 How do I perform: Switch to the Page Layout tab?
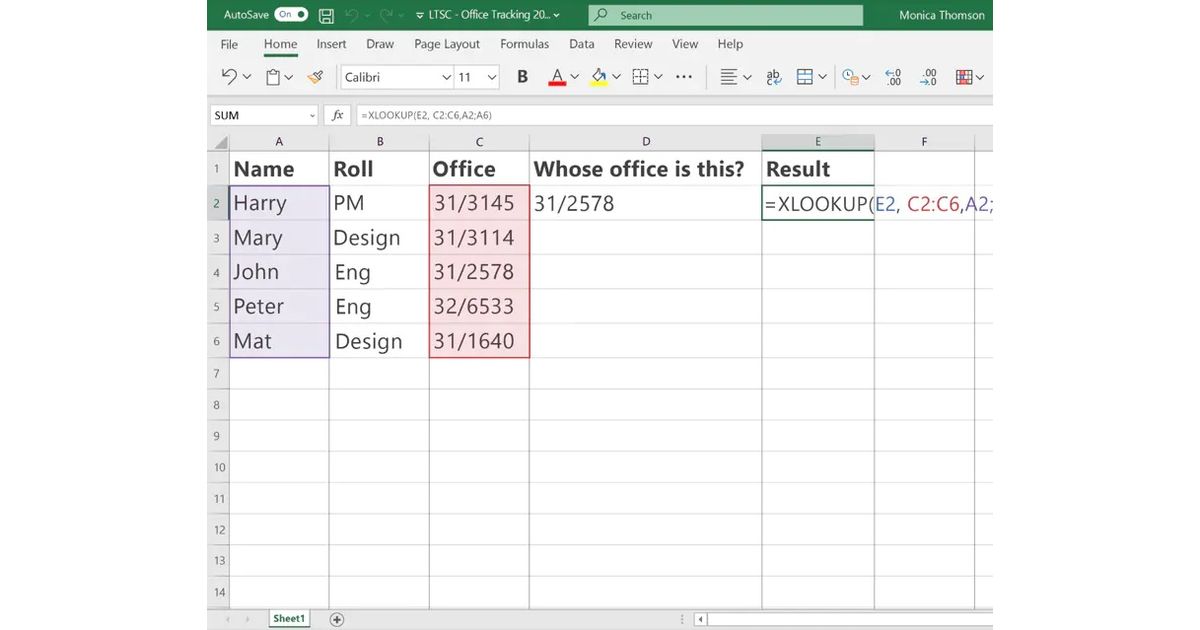[x=447, y=44]
